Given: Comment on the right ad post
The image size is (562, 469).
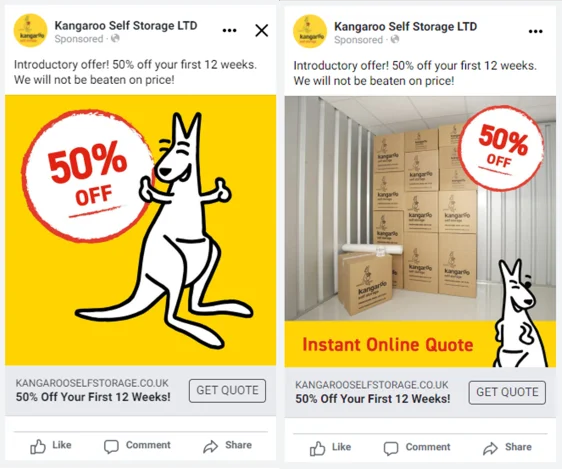Looking at the screenshot, I should (417, 448).
